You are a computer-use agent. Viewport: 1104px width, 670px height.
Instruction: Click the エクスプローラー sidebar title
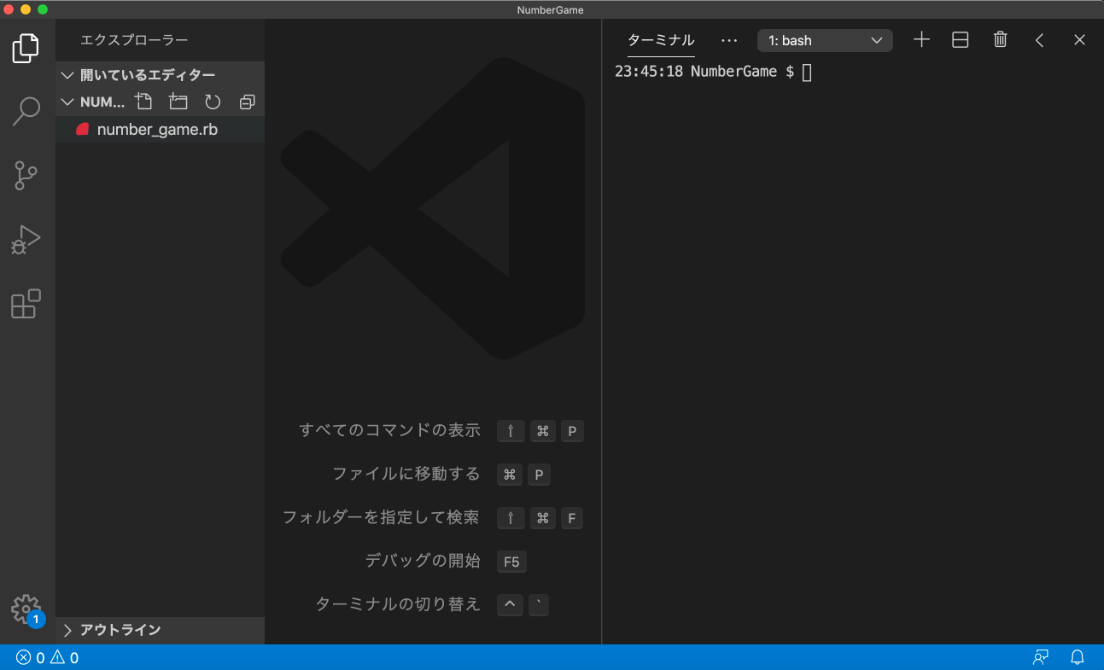[134, 40]
